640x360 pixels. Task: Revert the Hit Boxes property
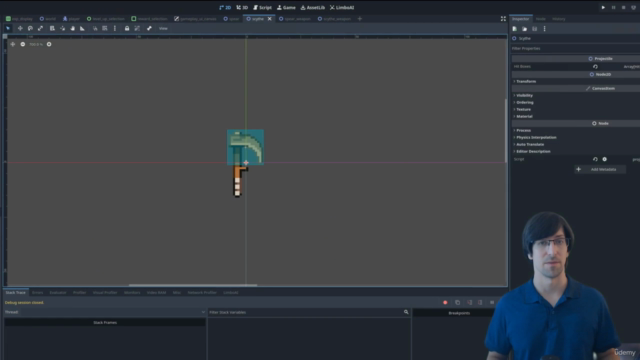click(x=596, y=67)
